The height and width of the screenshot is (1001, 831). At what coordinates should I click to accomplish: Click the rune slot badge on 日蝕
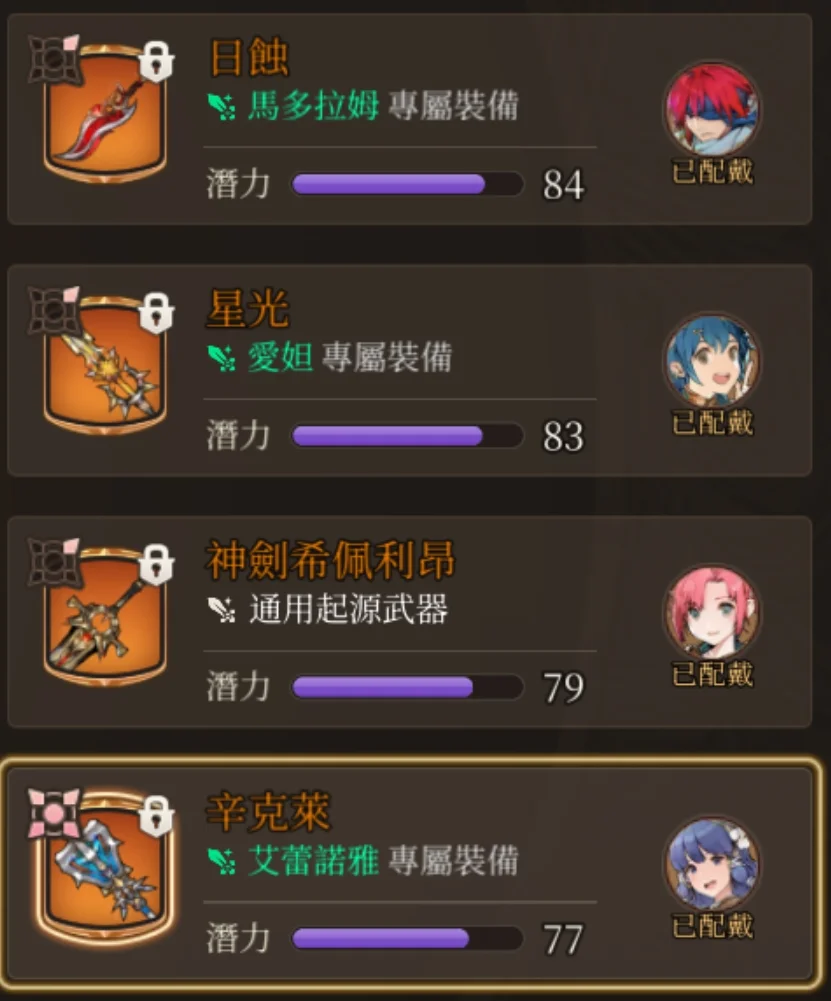pyautogui.click(x=54, y=59)
